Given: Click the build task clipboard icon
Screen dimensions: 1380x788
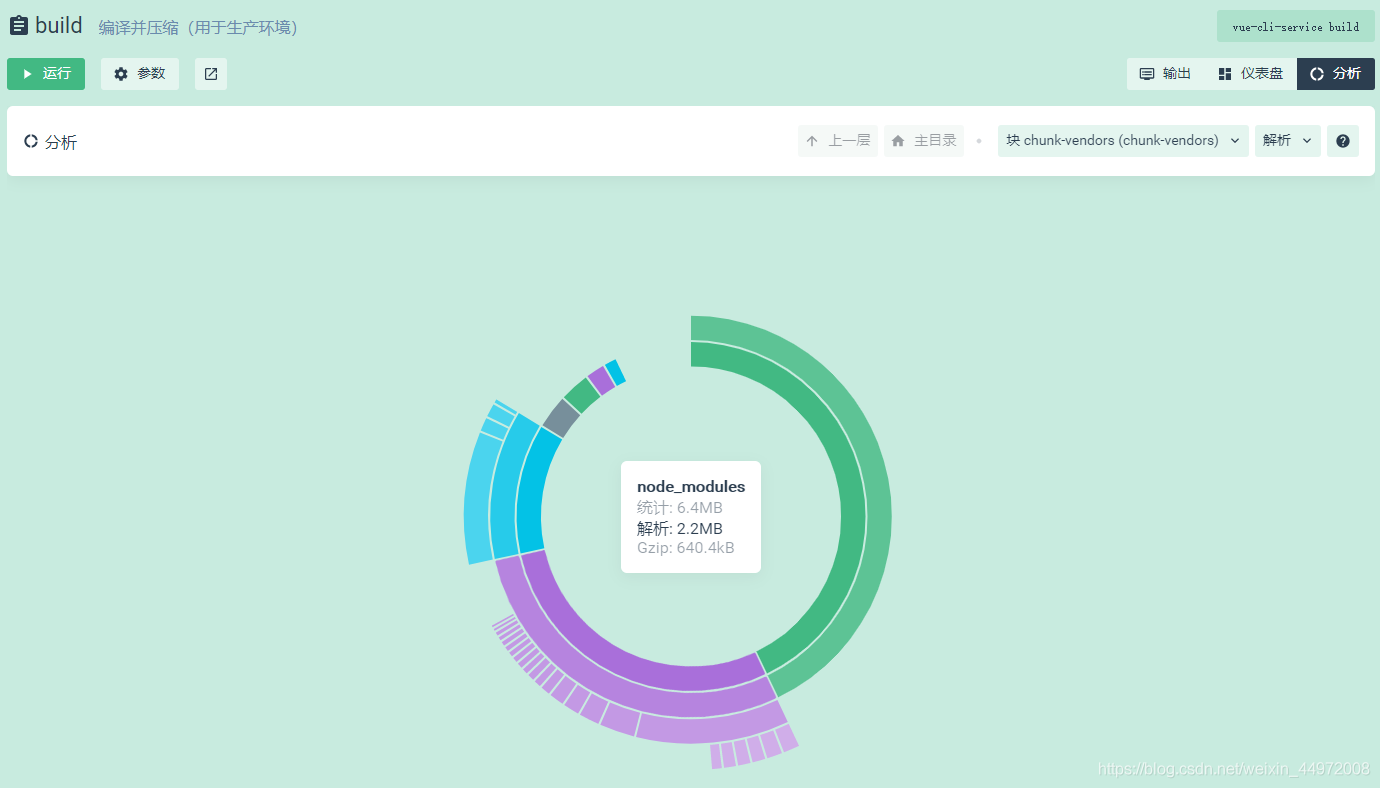Looking at the screenshot, I should (19, 26).
